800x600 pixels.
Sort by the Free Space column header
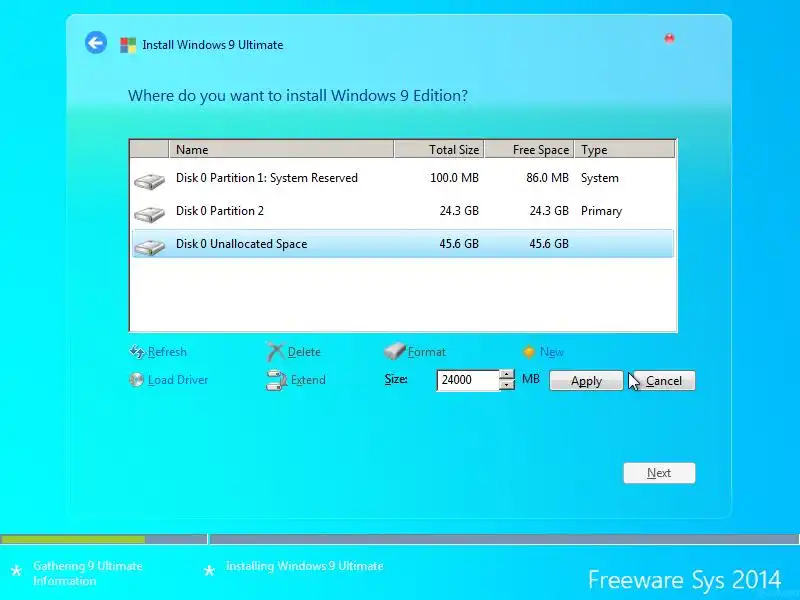click(529, 149)
